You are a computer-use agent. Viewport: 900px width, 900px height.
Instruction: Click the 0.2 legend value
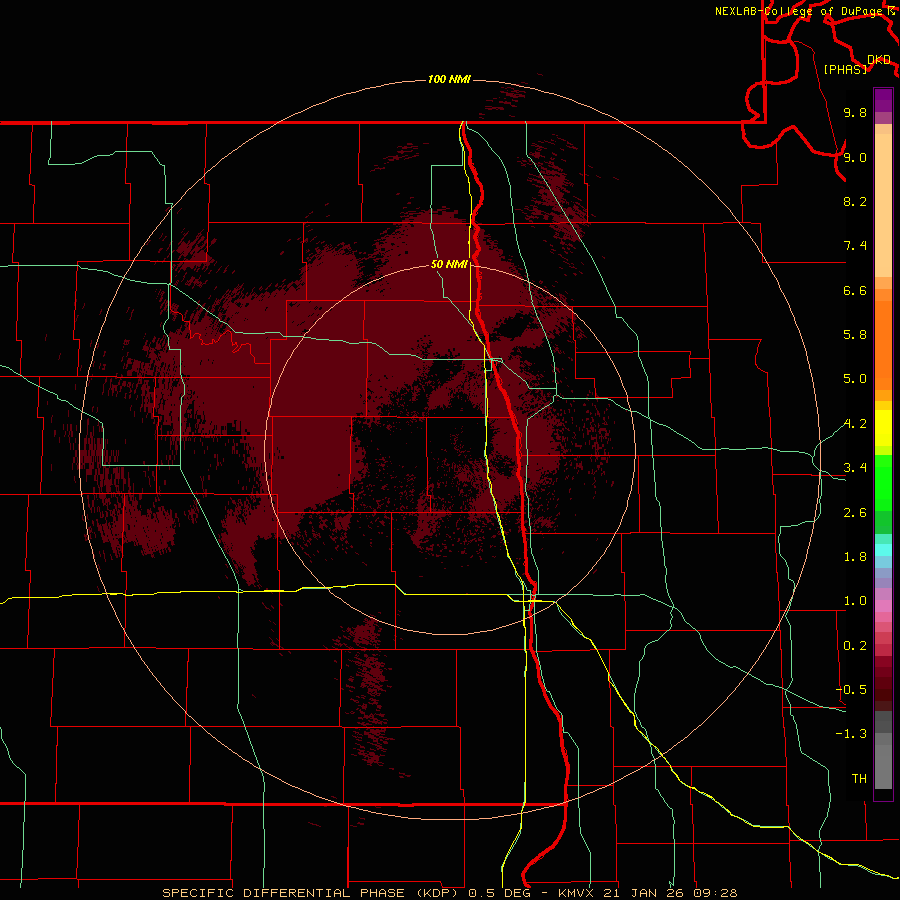tap(855, 646)
